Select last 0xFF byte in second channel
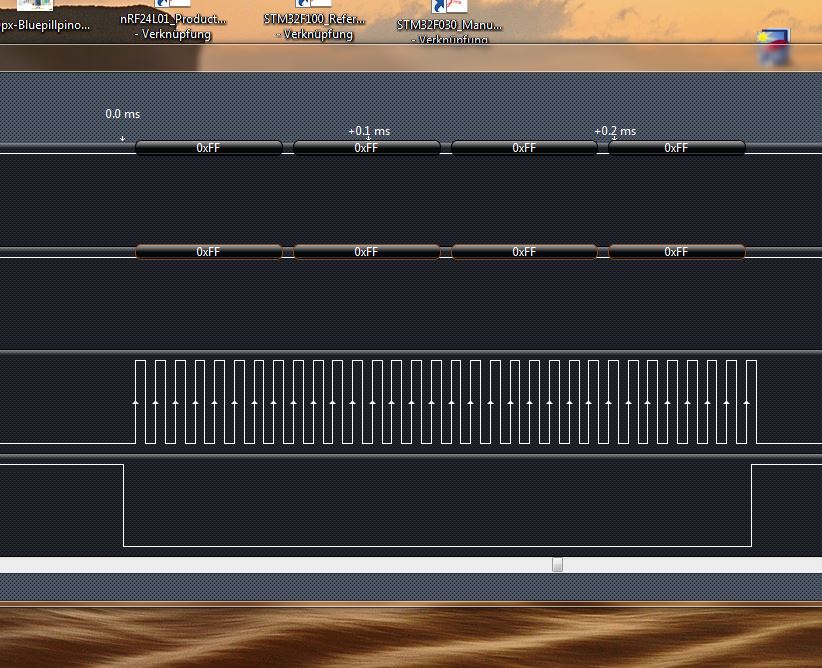This screenshot has height=668, width=822. 677,252
